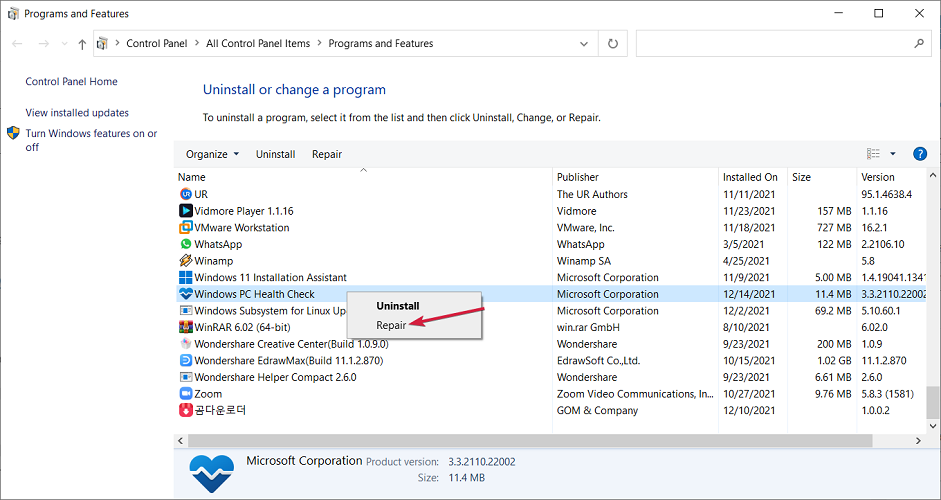Image resolution: width=941 pixels, height=500 pixels.
Task: Select the Zoom app icon in list
Action: coord(185,394)
